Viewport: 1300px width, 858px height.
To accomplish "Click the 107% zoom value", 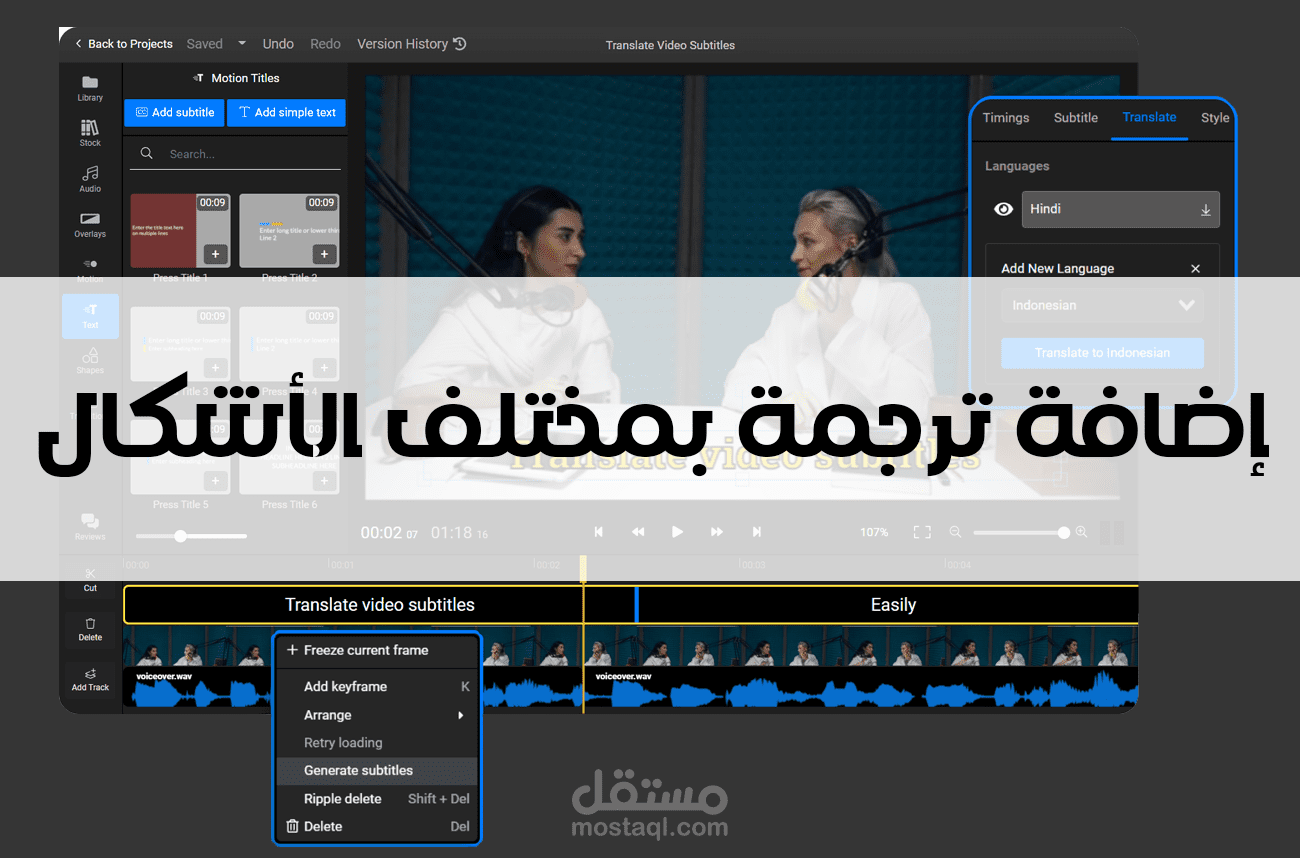I will [x=874, y=532].
